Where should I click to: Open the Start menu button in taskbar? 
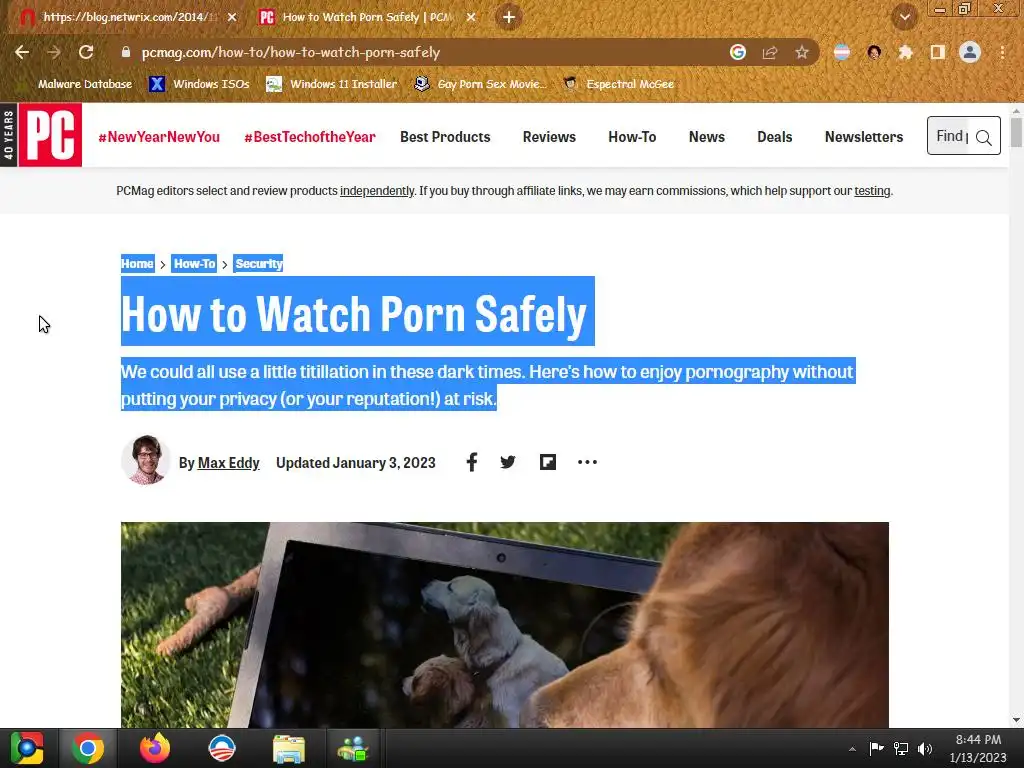(27, 748)
